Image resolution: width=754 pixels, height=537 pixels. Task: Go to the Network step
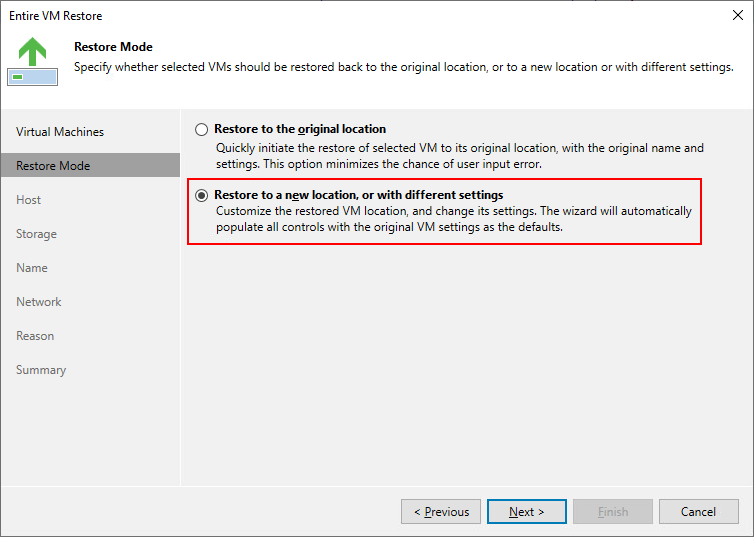coord(39,302)
